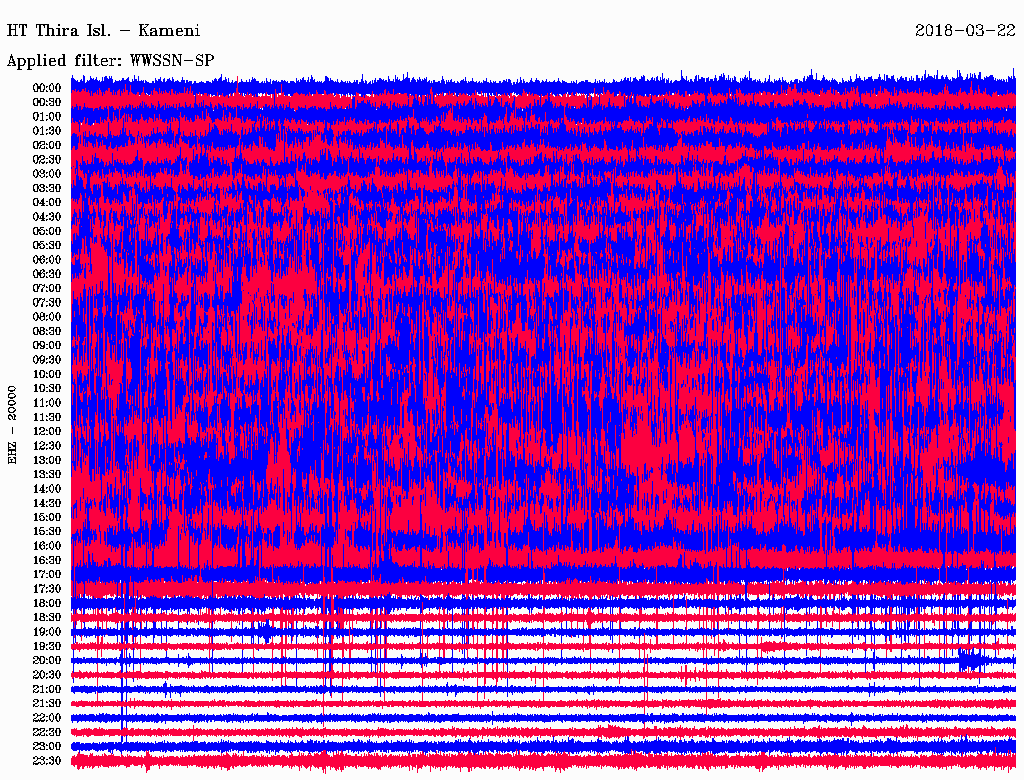Click the 09:30 time label
The height and width of the screenshot is (780, 1024).
47,360
